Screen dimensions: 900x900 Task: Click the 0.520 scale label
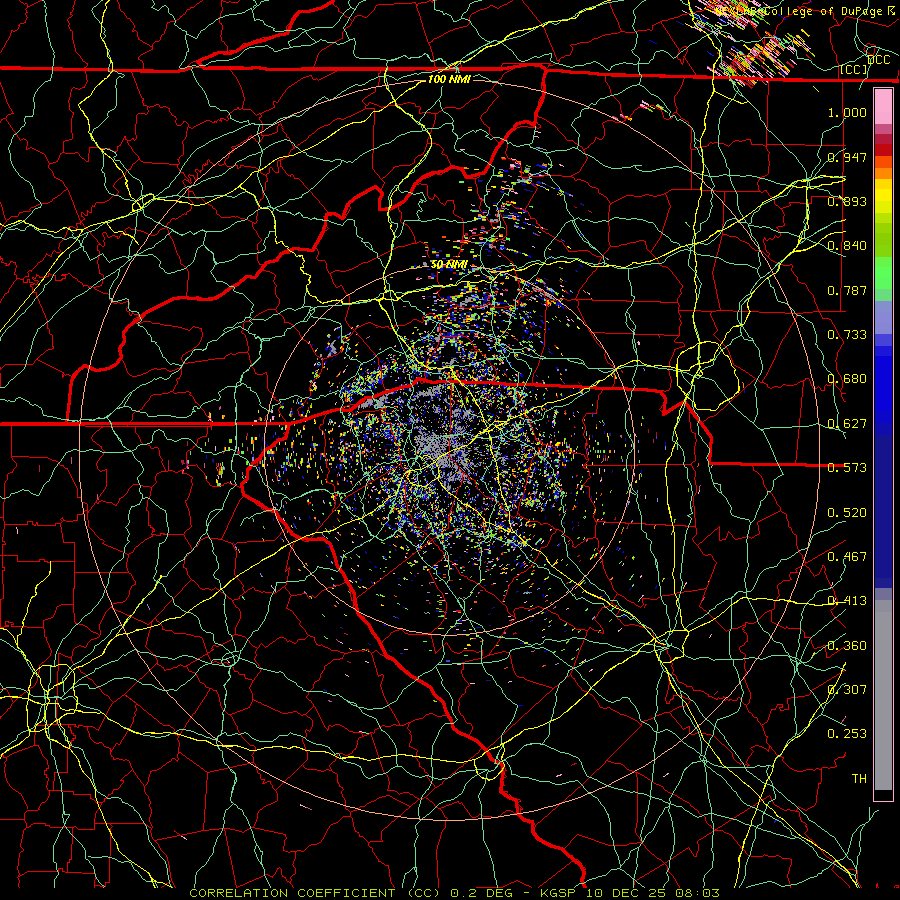tap(847, 513)
